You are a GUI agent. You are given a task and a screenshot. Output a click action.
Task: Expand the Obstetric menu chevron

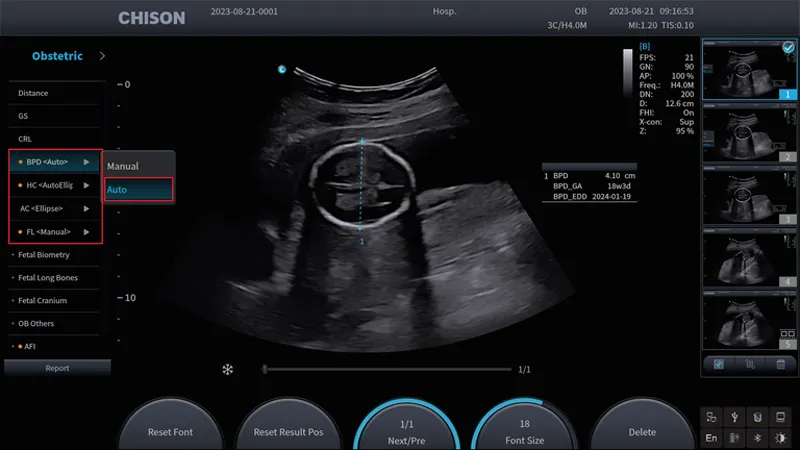(102, 56)
